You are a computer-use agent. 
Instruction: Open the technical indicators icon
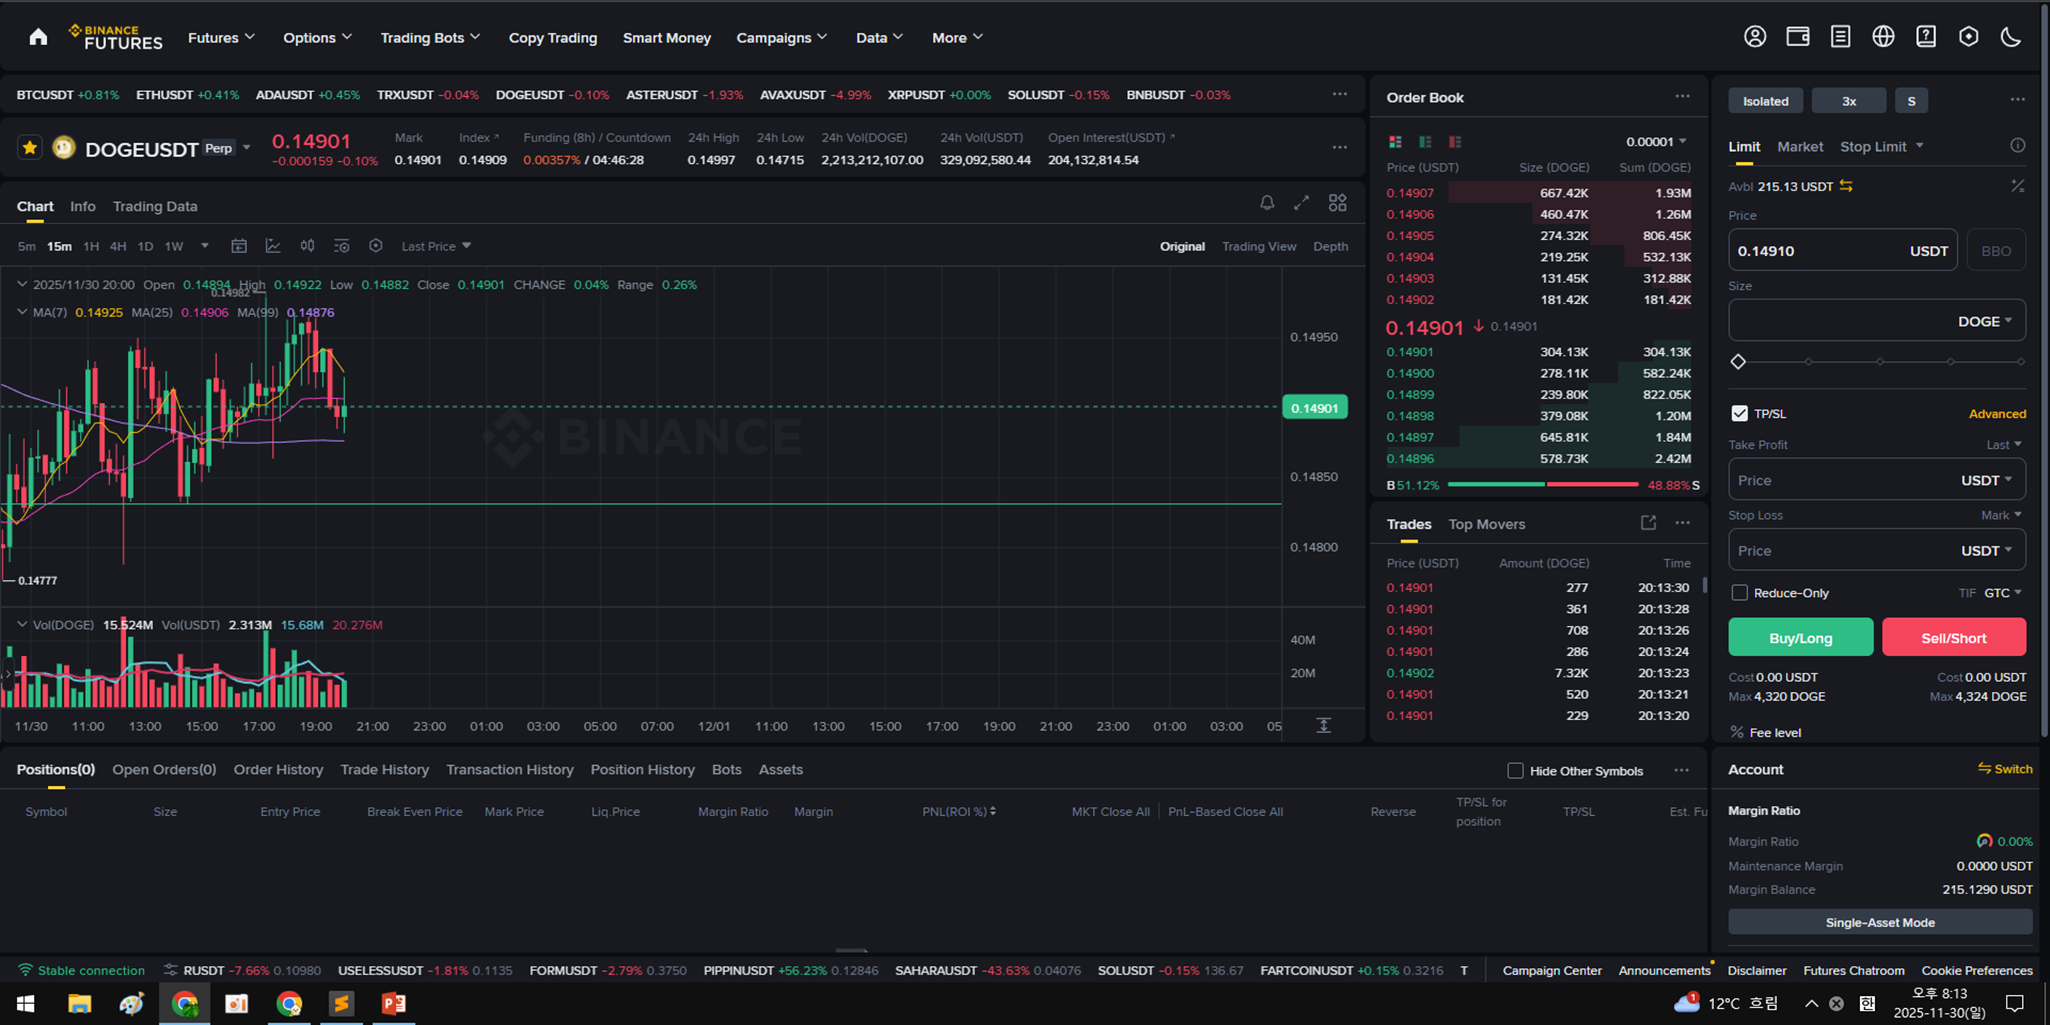[x=273, y=246]
